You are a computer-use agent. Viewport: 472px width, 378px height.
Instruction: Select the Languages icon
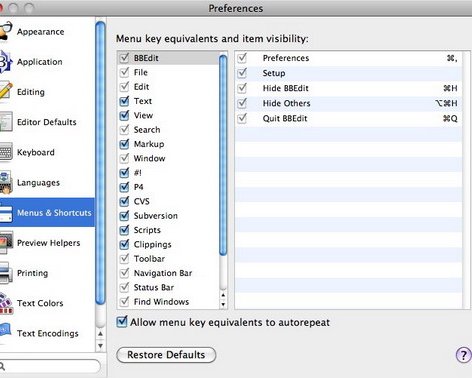6,182
